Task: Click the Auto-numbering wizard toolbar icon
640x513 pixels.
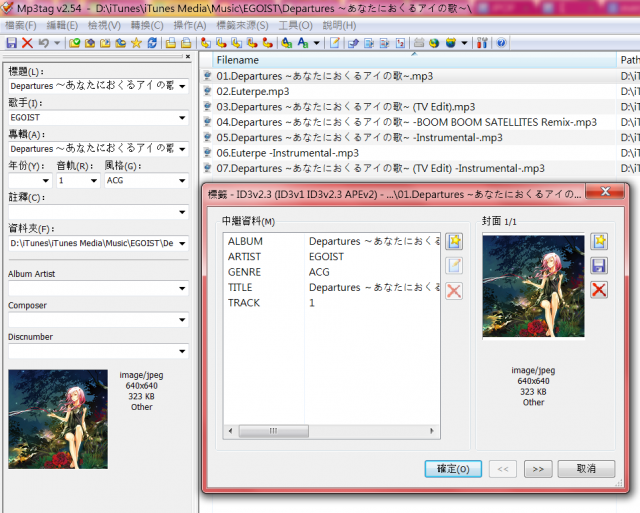Action: pyautogui.click(x=400, y=42)
